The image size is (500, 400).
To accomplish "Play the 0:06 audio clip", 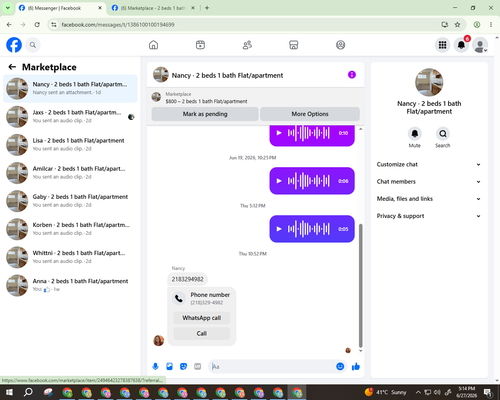I will tap(279, 181).
